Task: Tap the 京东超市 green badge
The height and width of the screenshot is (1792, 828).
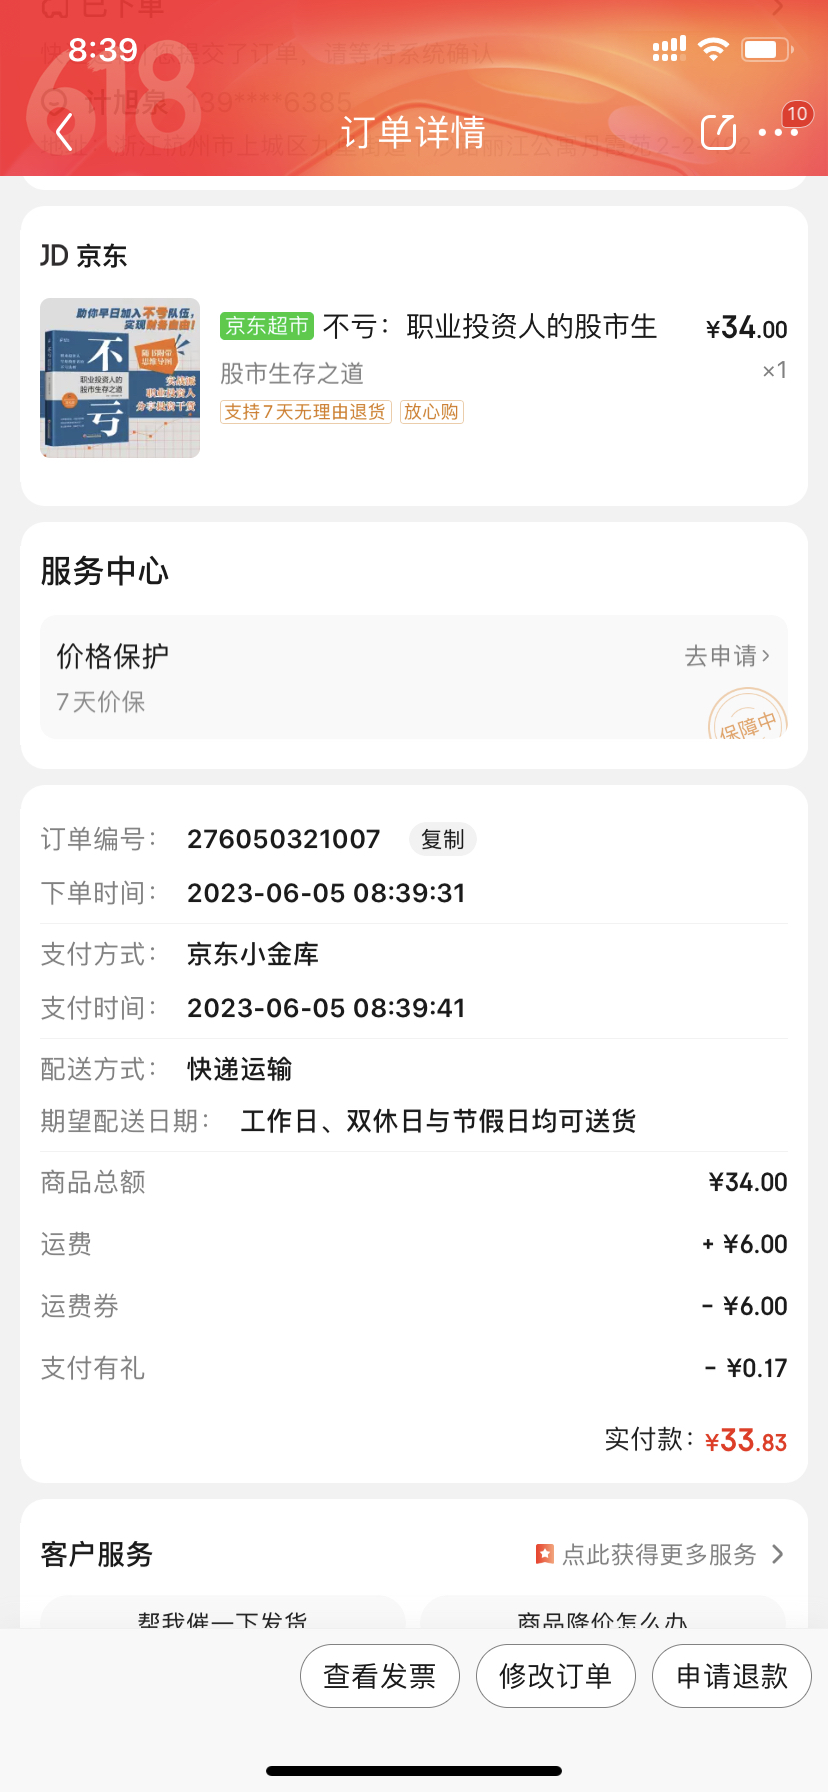Action: 267,326
